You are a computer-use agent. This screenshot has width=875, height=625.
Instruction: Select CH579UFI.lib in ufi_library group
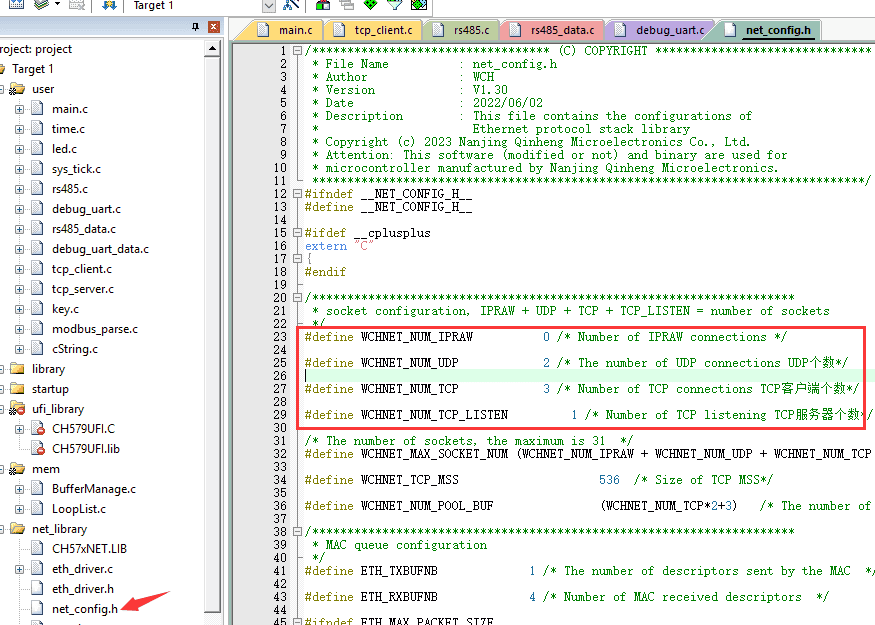click(x=85, y=449)
